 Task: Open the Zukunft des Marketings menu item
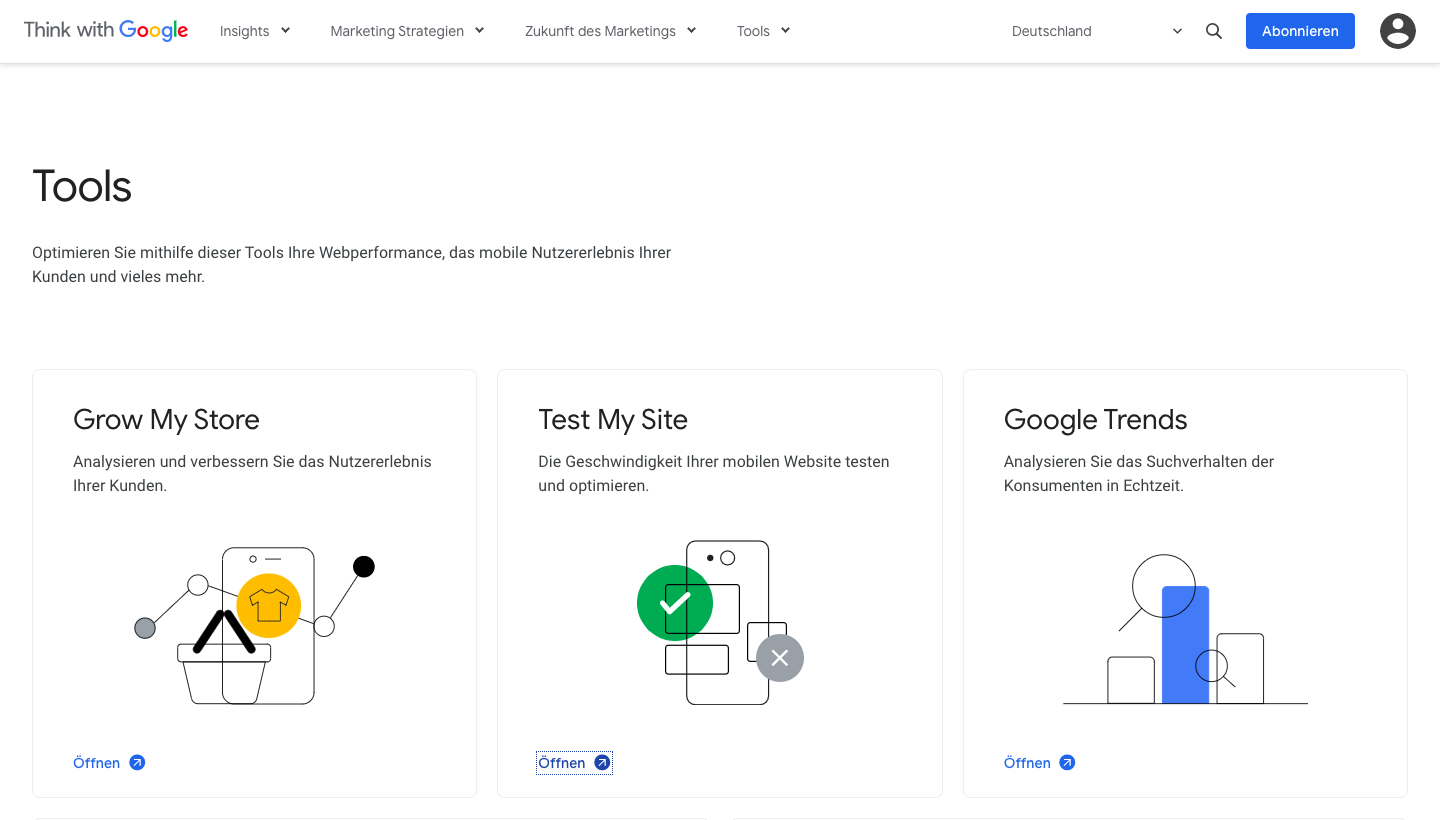pos(601,31)
